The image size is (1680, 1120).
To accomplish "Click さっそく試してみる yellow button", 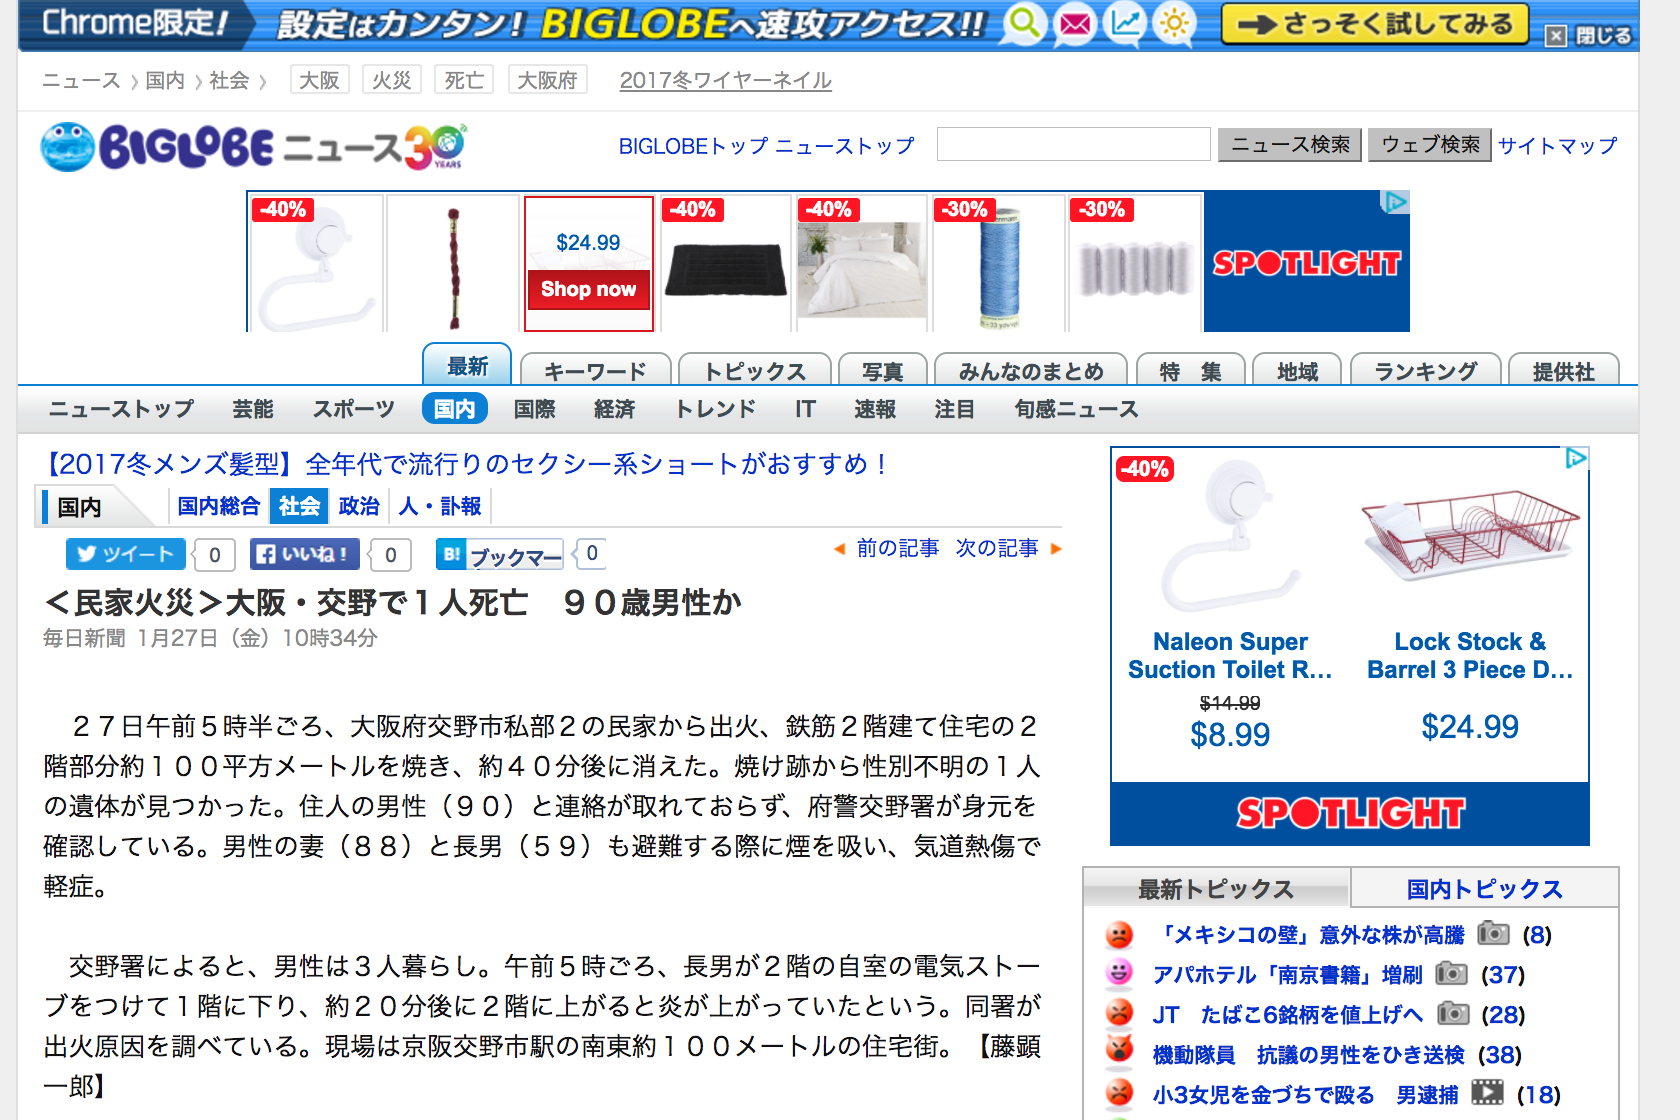I will [1375, 24].
